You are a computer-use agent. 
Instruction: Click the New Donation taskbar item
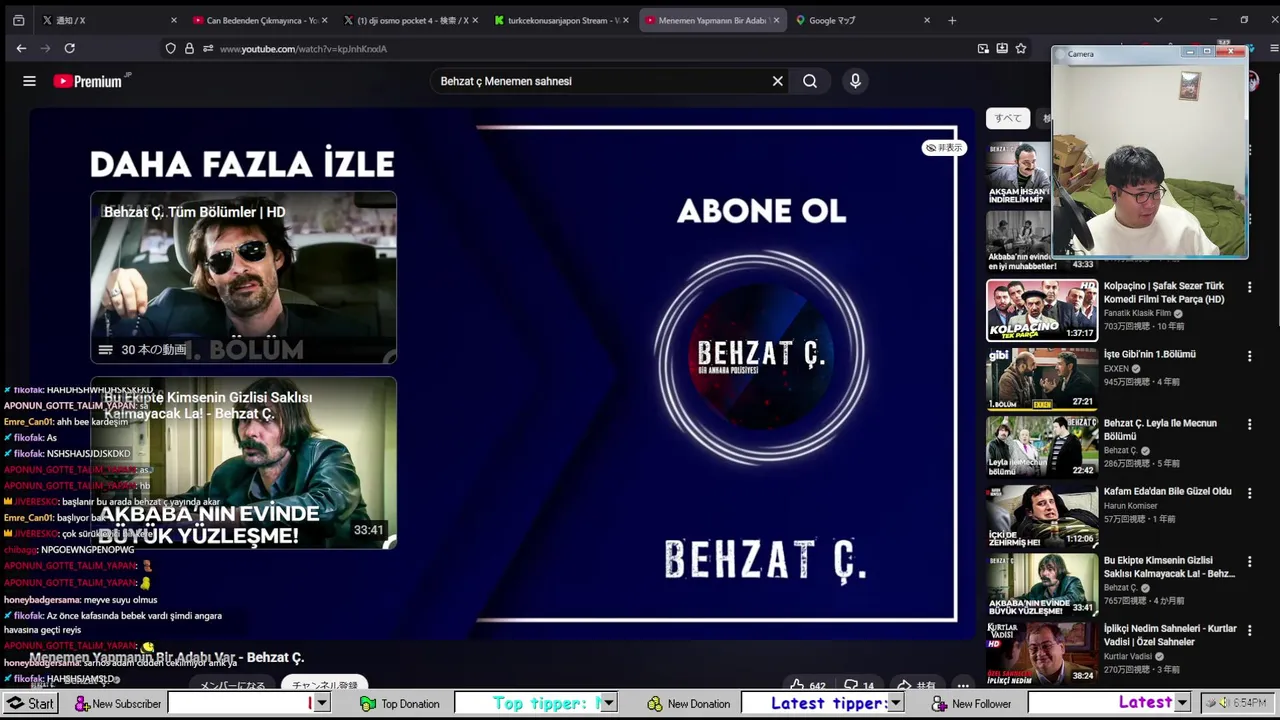(689, 703)
